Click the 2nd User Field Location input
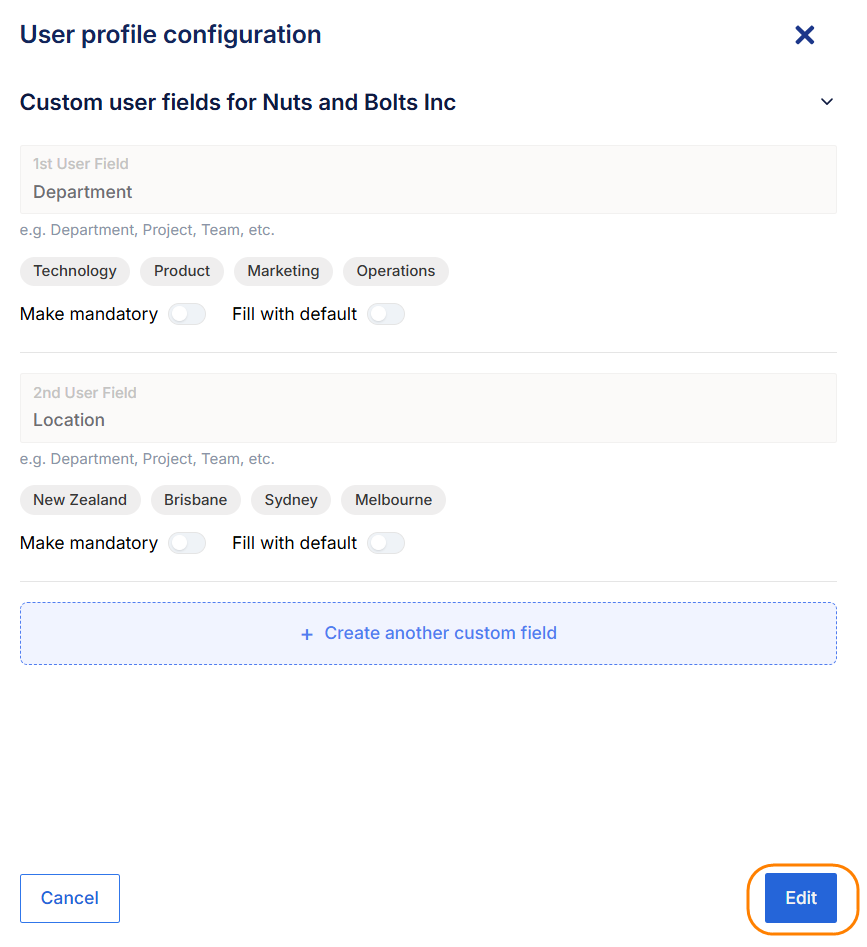The width and height of the screenshot is (867, 947). (x=428, y=408)
